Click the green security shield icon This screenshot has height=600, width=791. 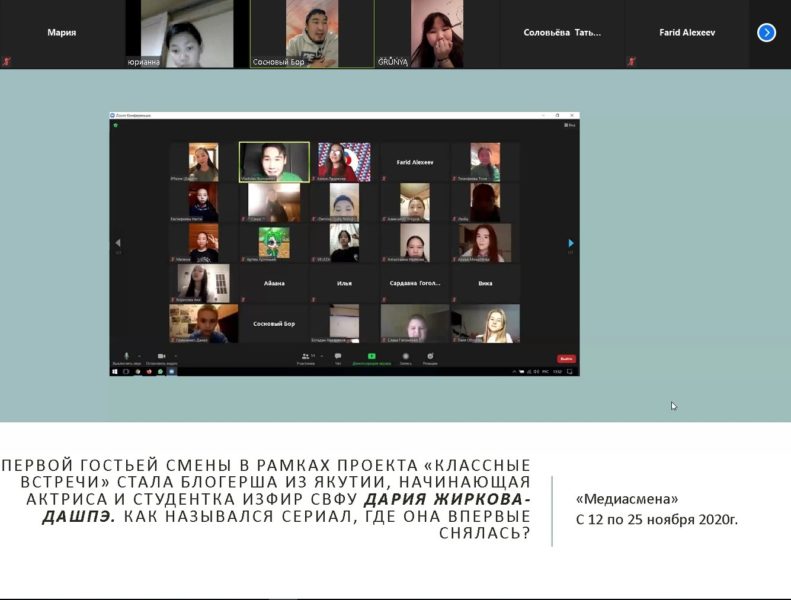(116, 125)
